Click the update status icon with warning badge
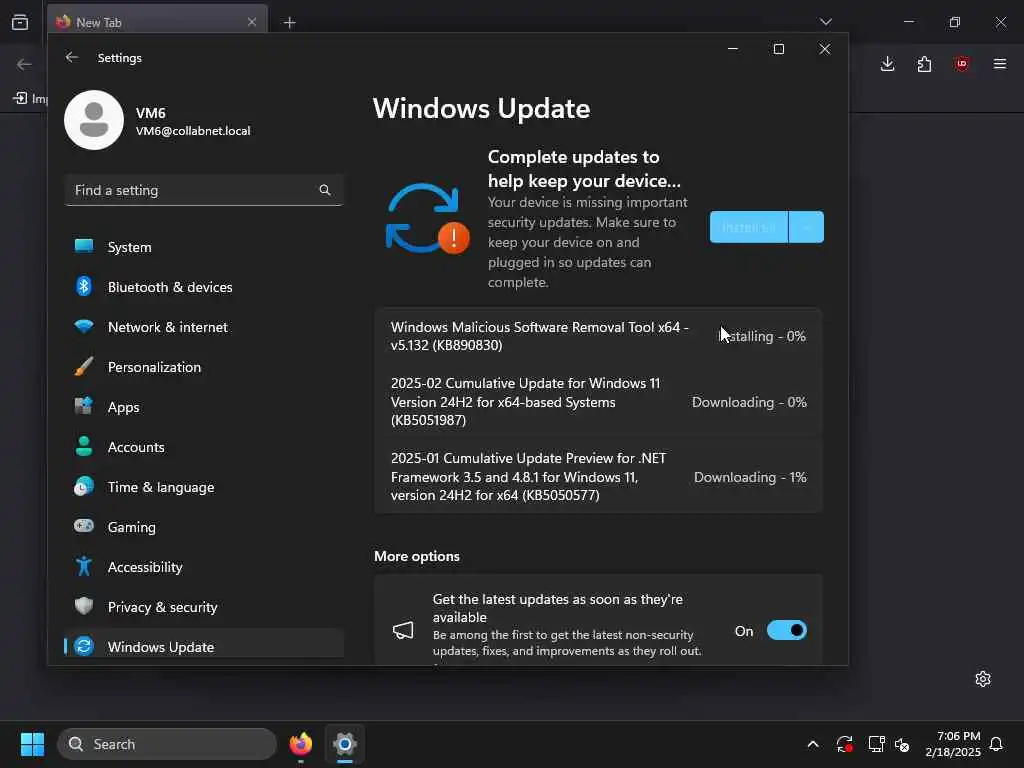Viewport: 1024px width, 768px height. (428, 218)
